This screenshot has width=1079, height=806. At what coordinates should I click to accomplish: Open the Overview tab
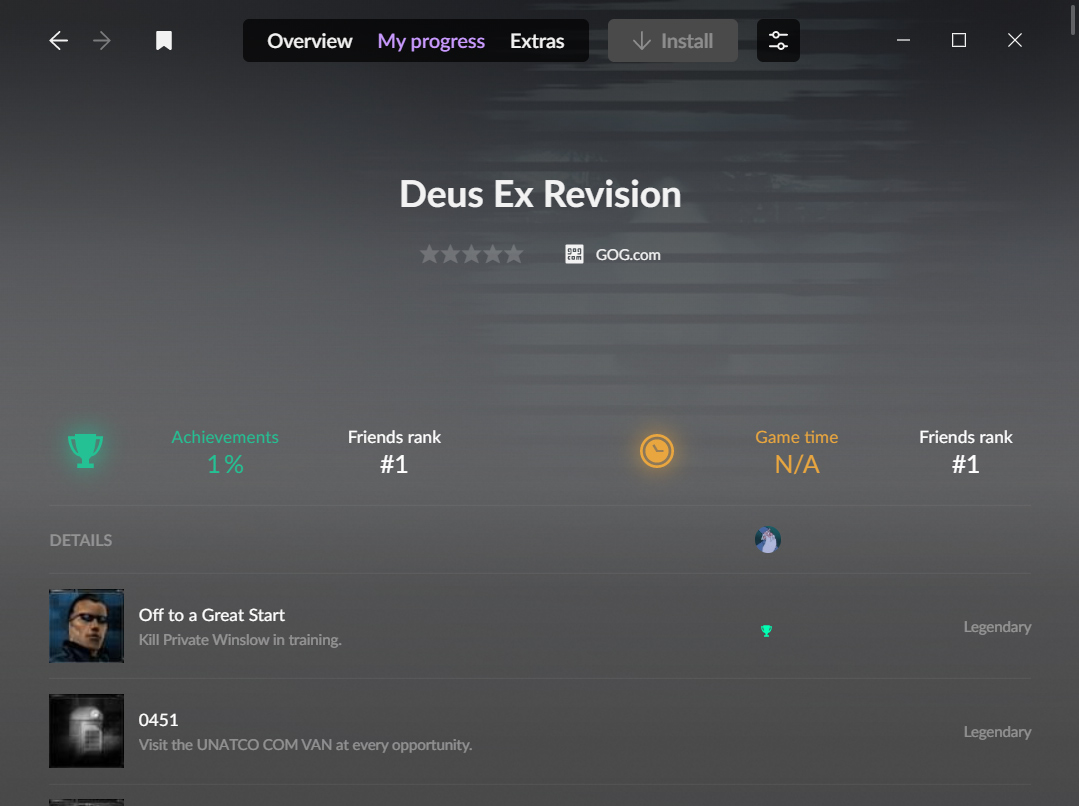pos(310,41)
